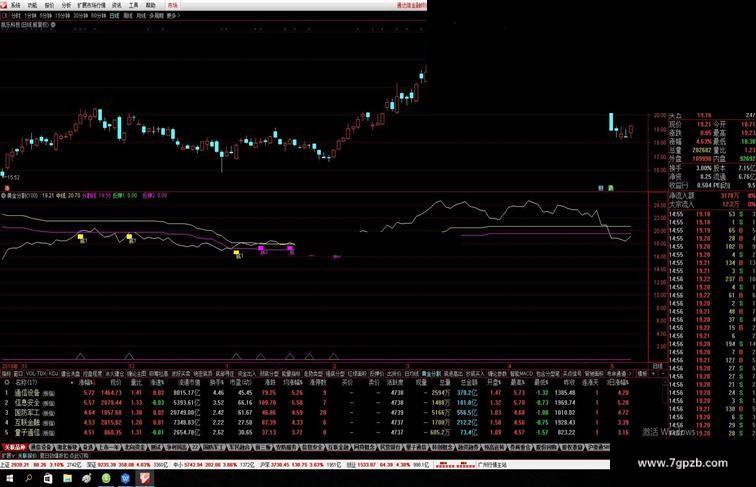Click the 关联品种 tab
This screenshot has width=756, height=487.
tap(14, 447)
